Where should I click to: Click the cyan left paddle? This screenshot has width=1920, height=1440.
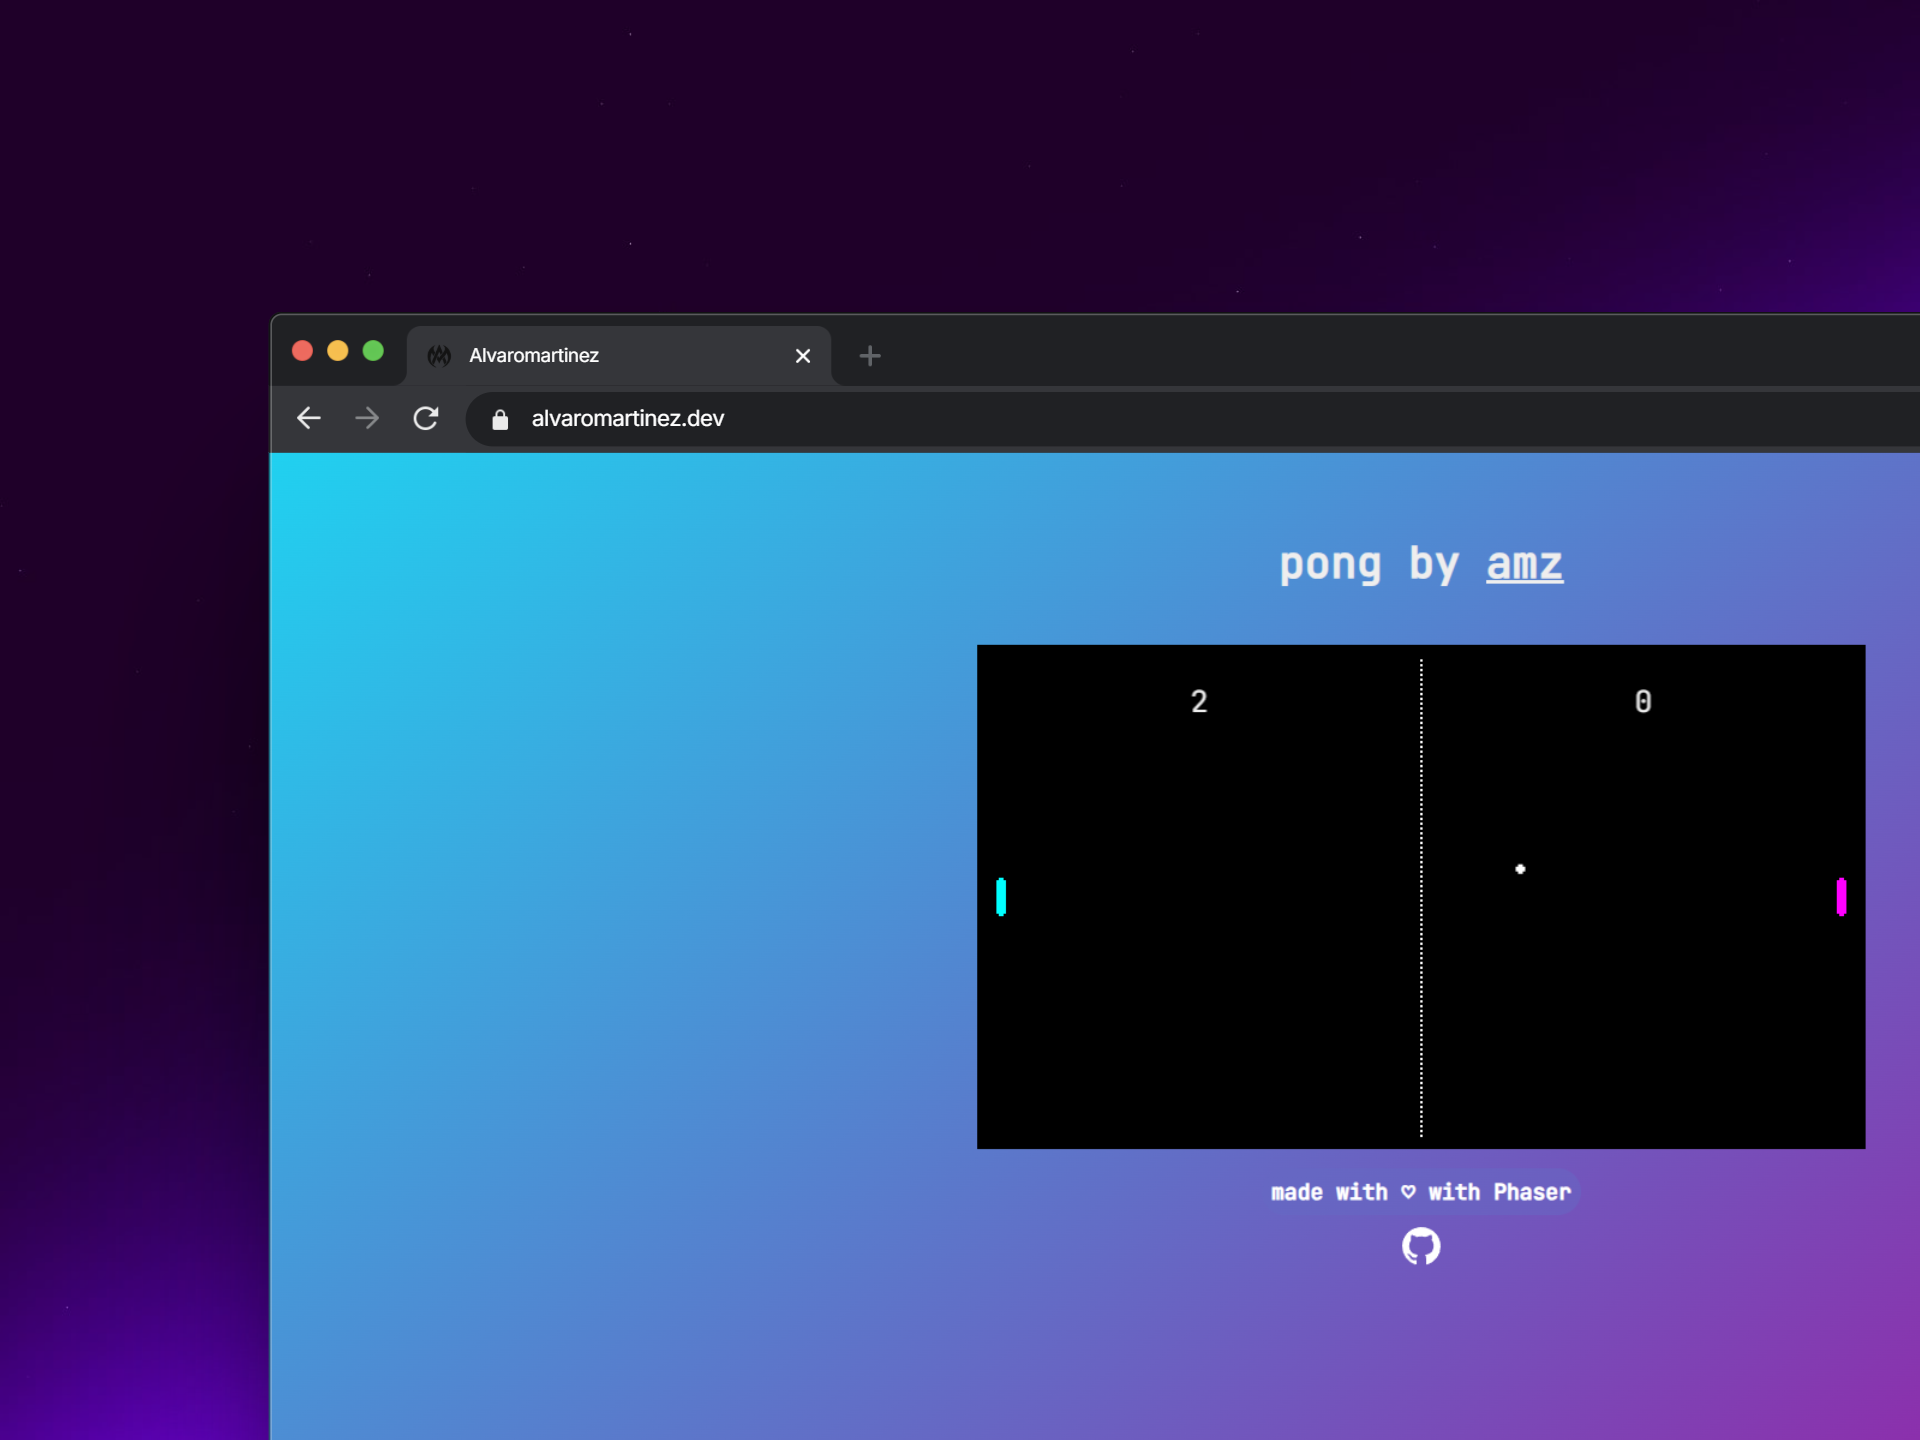click(x=1001, y=897)
